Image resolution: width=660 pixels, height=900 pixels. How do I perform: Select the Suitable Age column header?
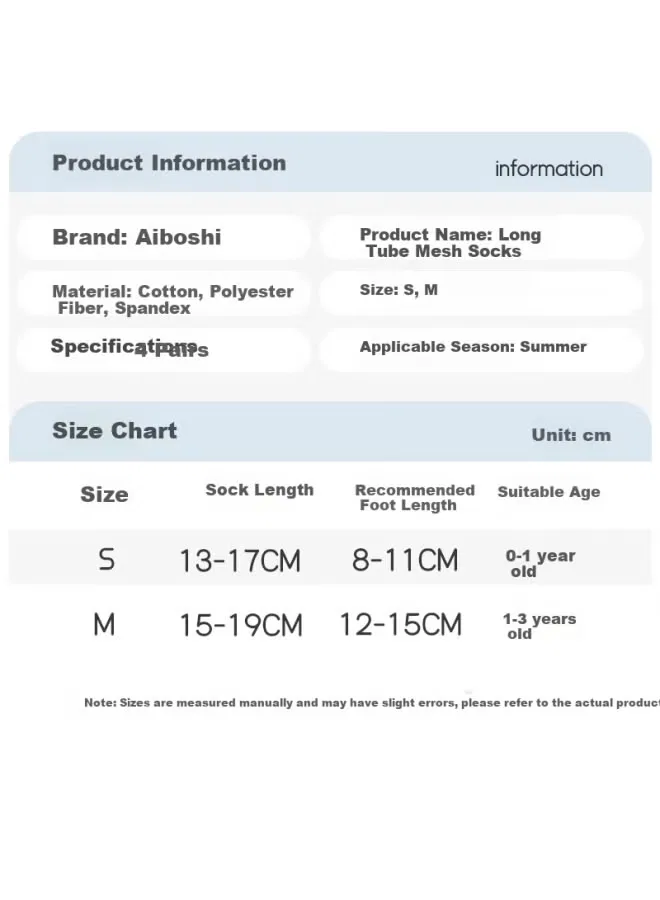549,492
